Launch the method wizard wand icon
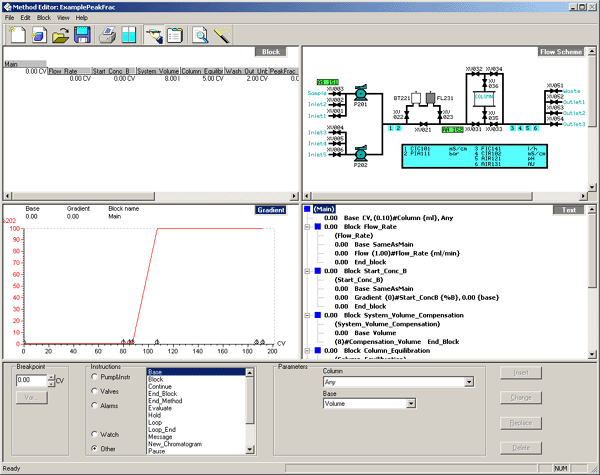This screenshot has width=600, height=475. (x=222, y=35)
